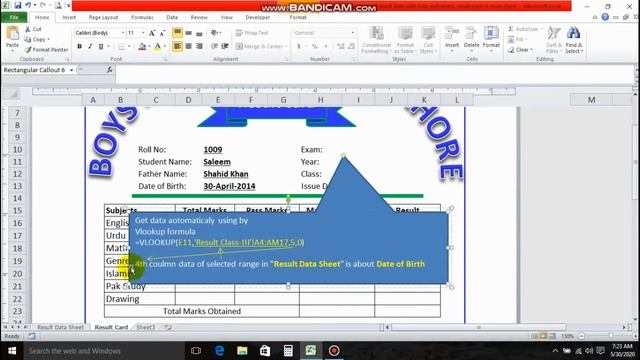This screenshot has width=640, height=360.
Task: Open the Name Box dropdown arrow
Action: (71, 70)
